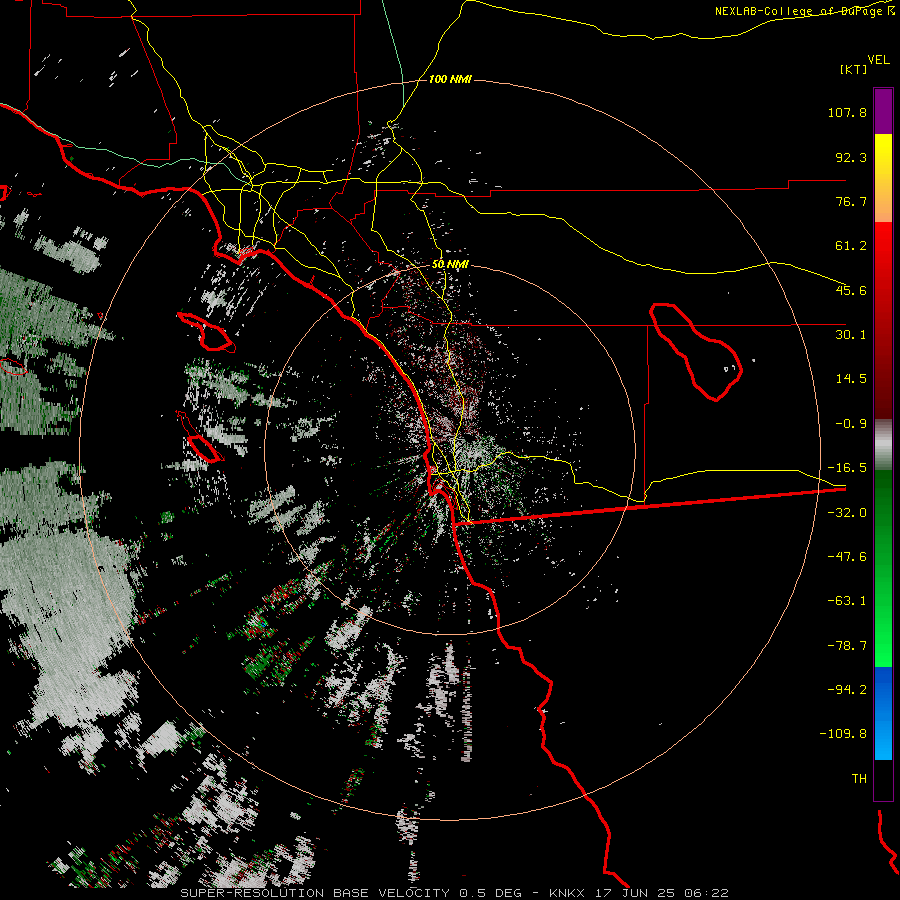Click the [KT] units label
The width and height of the screenshot is (900, 900).
click(854, 69)
